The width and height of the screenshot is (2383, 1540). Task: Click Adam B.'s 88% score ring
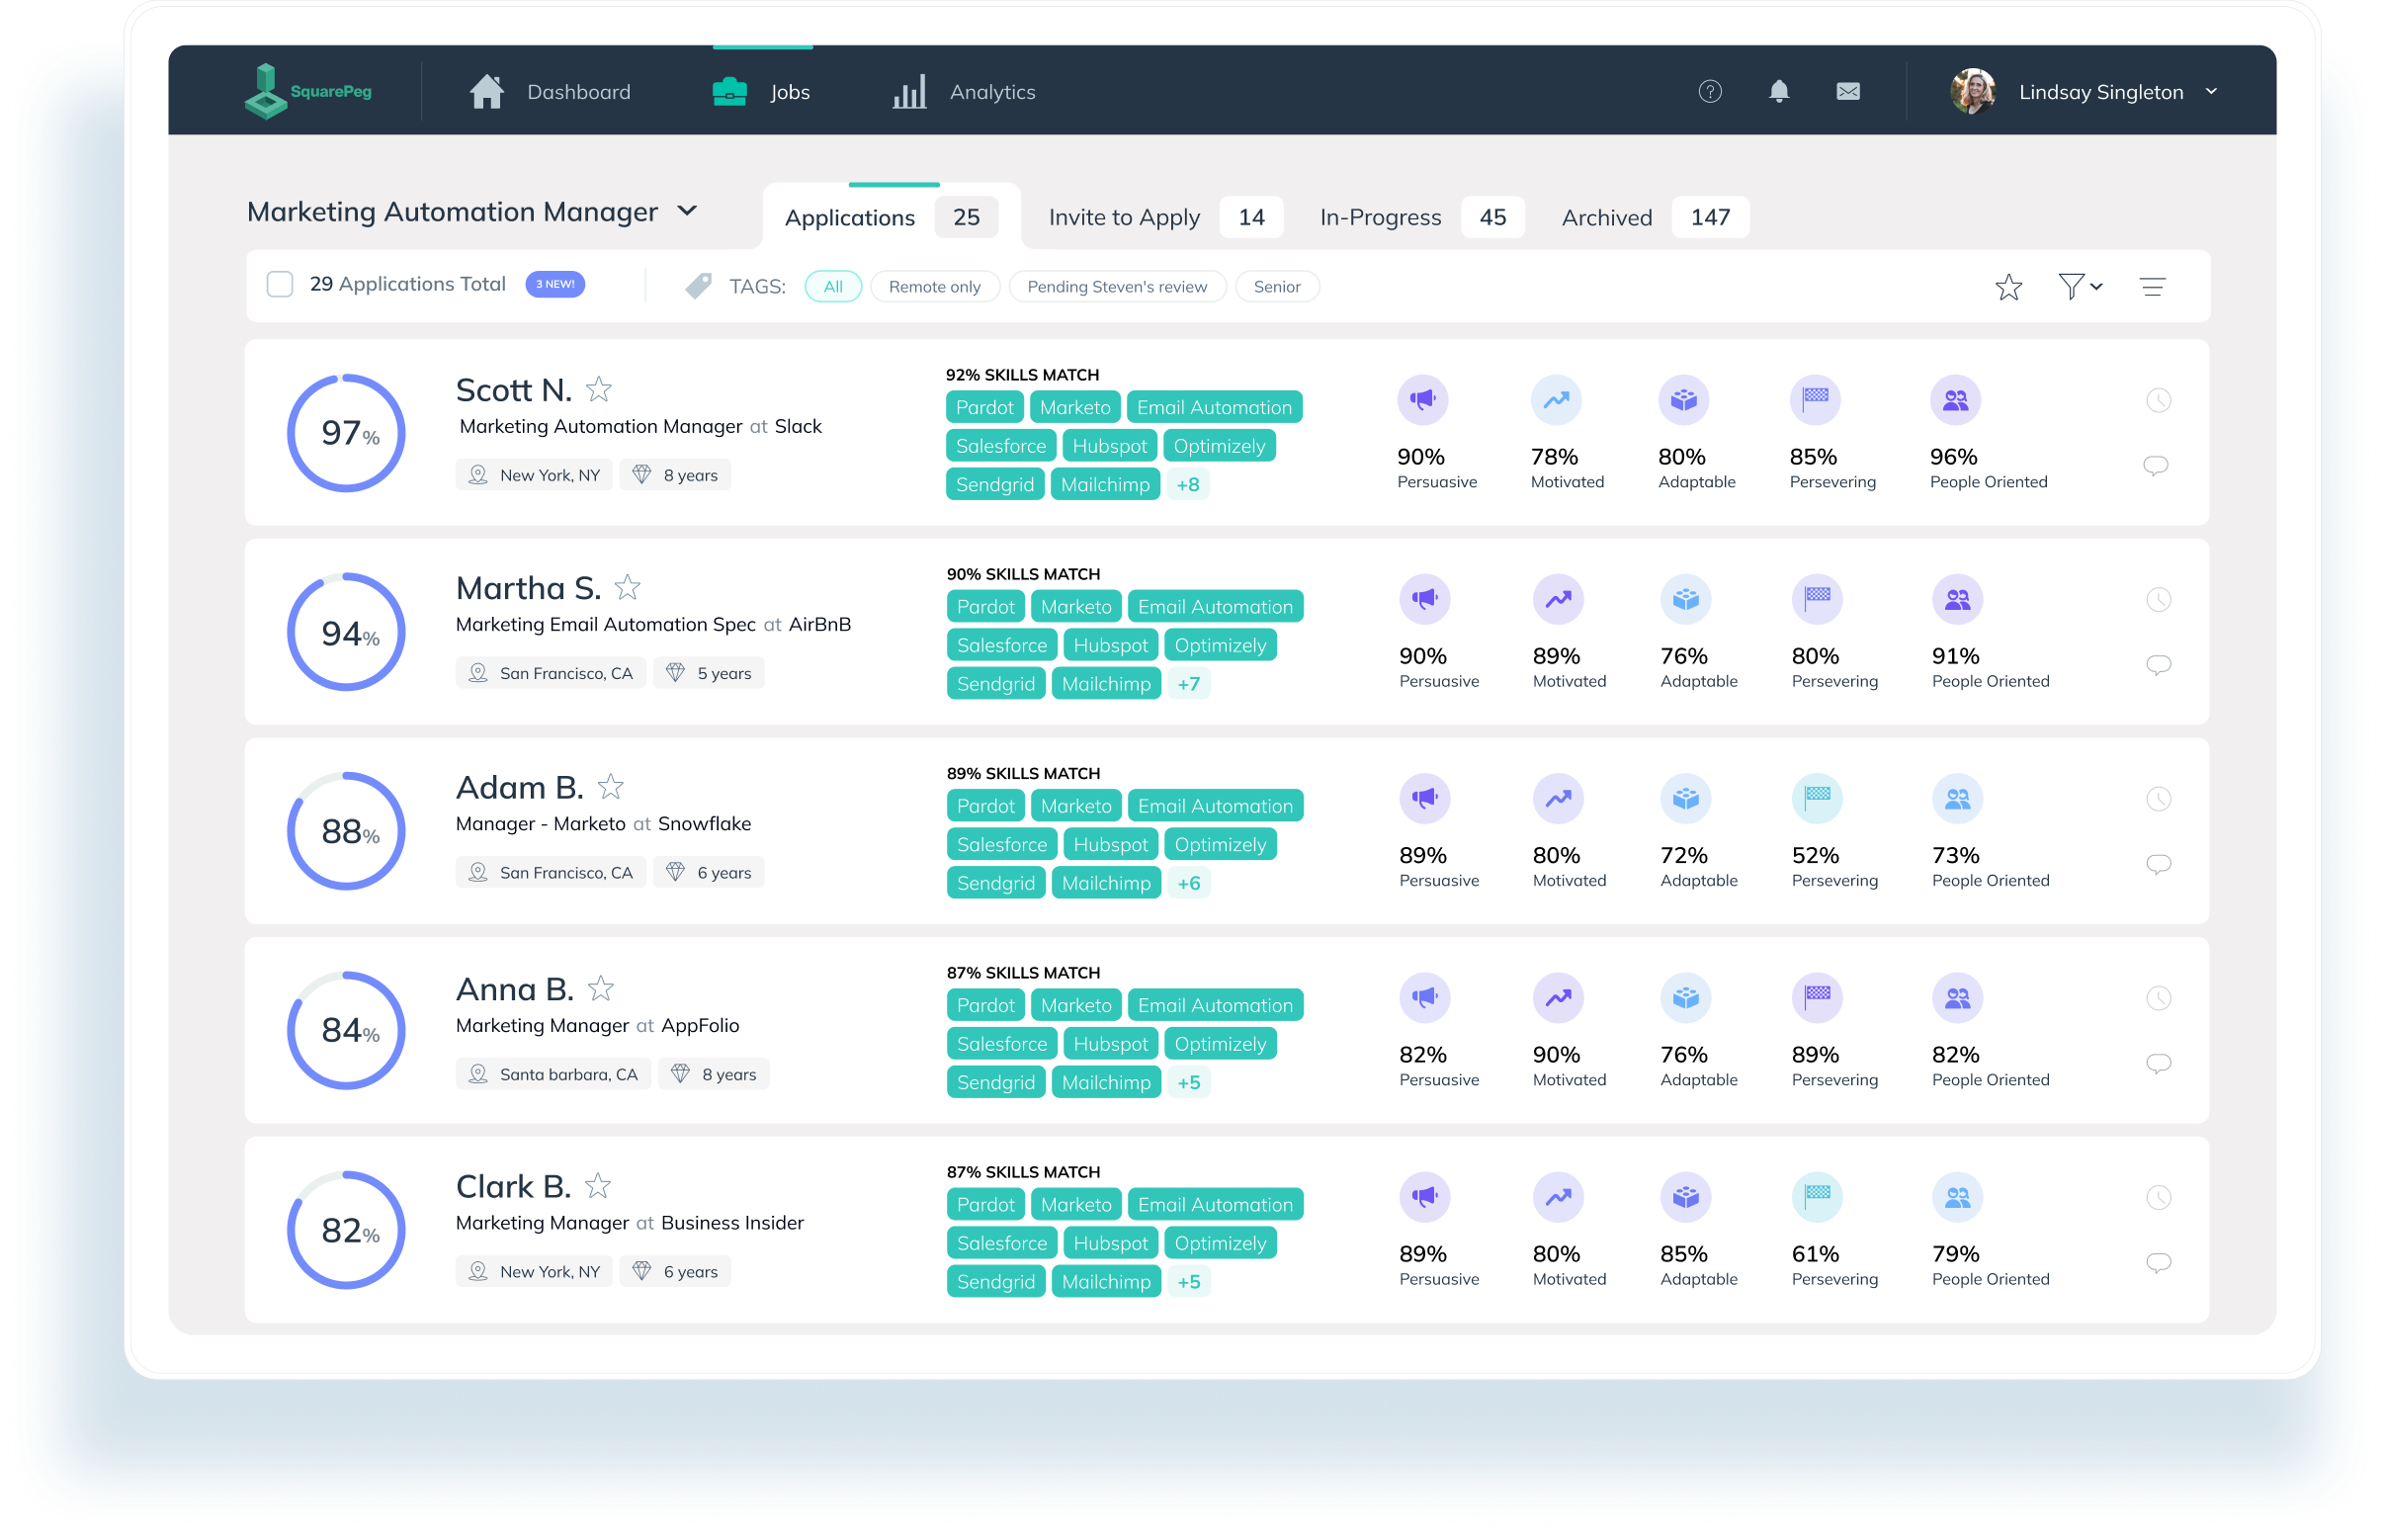point(346,831)
